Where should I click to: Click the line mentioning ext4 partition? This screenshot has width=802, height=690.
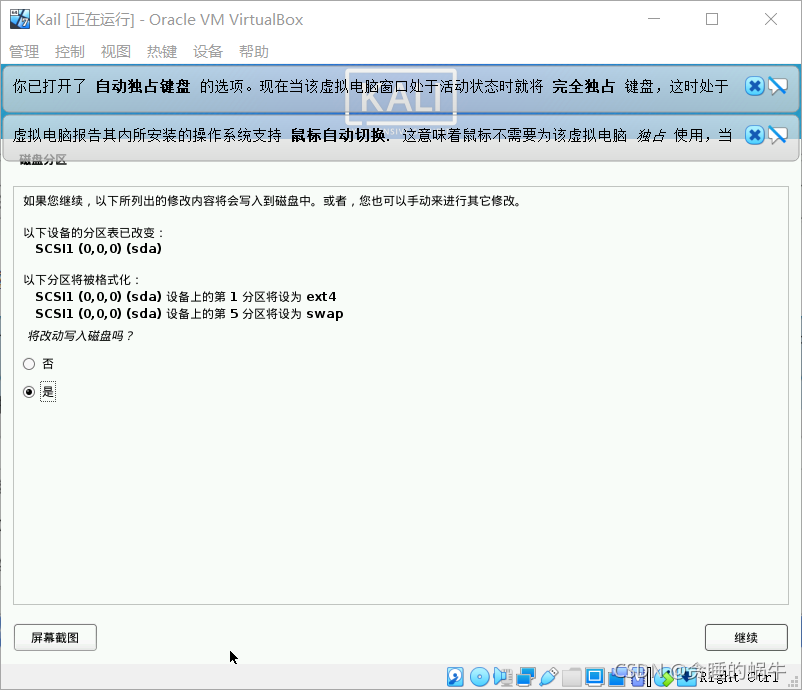tap(186, 297)
